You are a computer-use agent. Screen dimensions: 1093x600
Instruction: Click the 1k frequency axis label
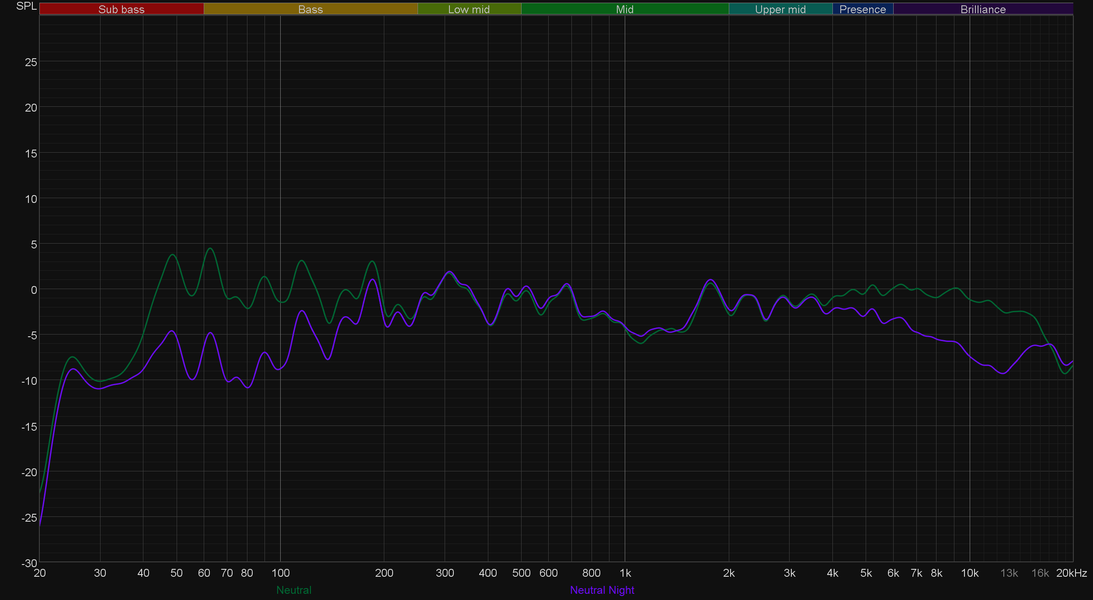[625, 573]
